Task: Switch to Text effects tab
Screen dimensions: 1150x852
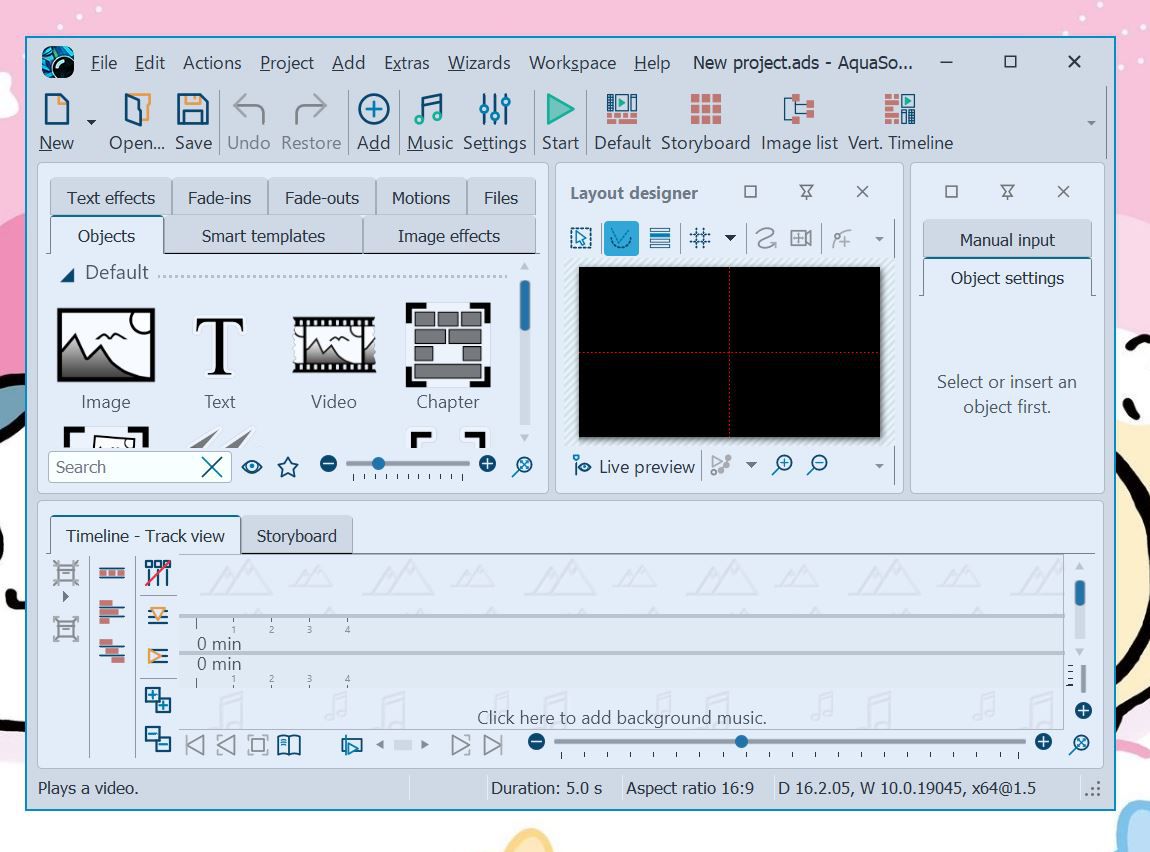Action: pos(111,198)
